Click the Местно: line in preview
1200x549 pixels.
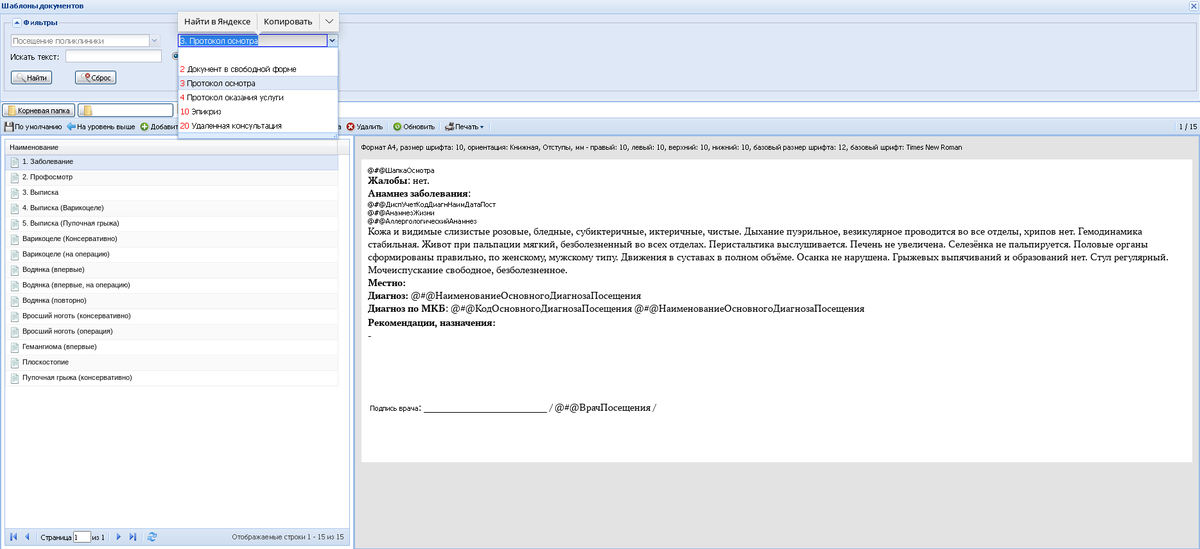tap(386, 283)
